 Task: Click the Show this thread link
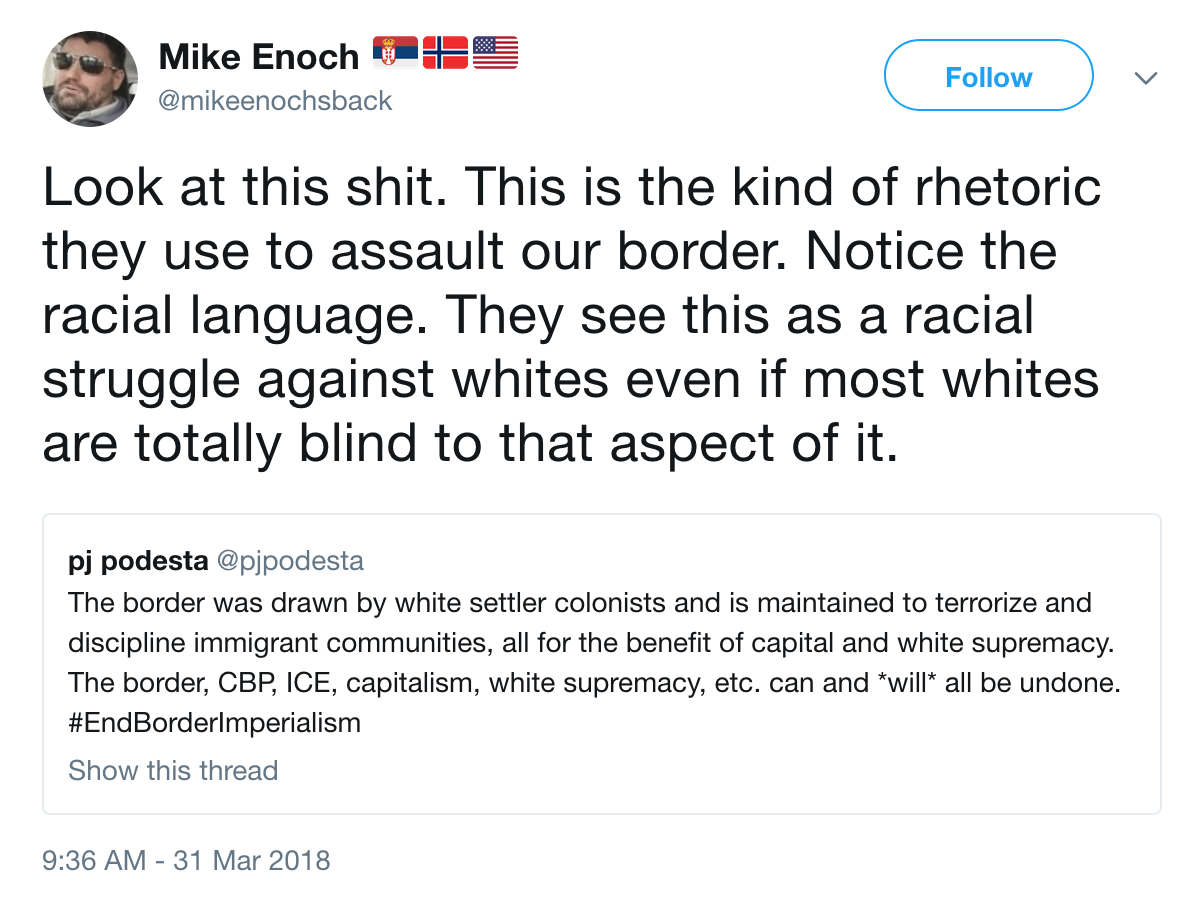click(x=173, y=770)
